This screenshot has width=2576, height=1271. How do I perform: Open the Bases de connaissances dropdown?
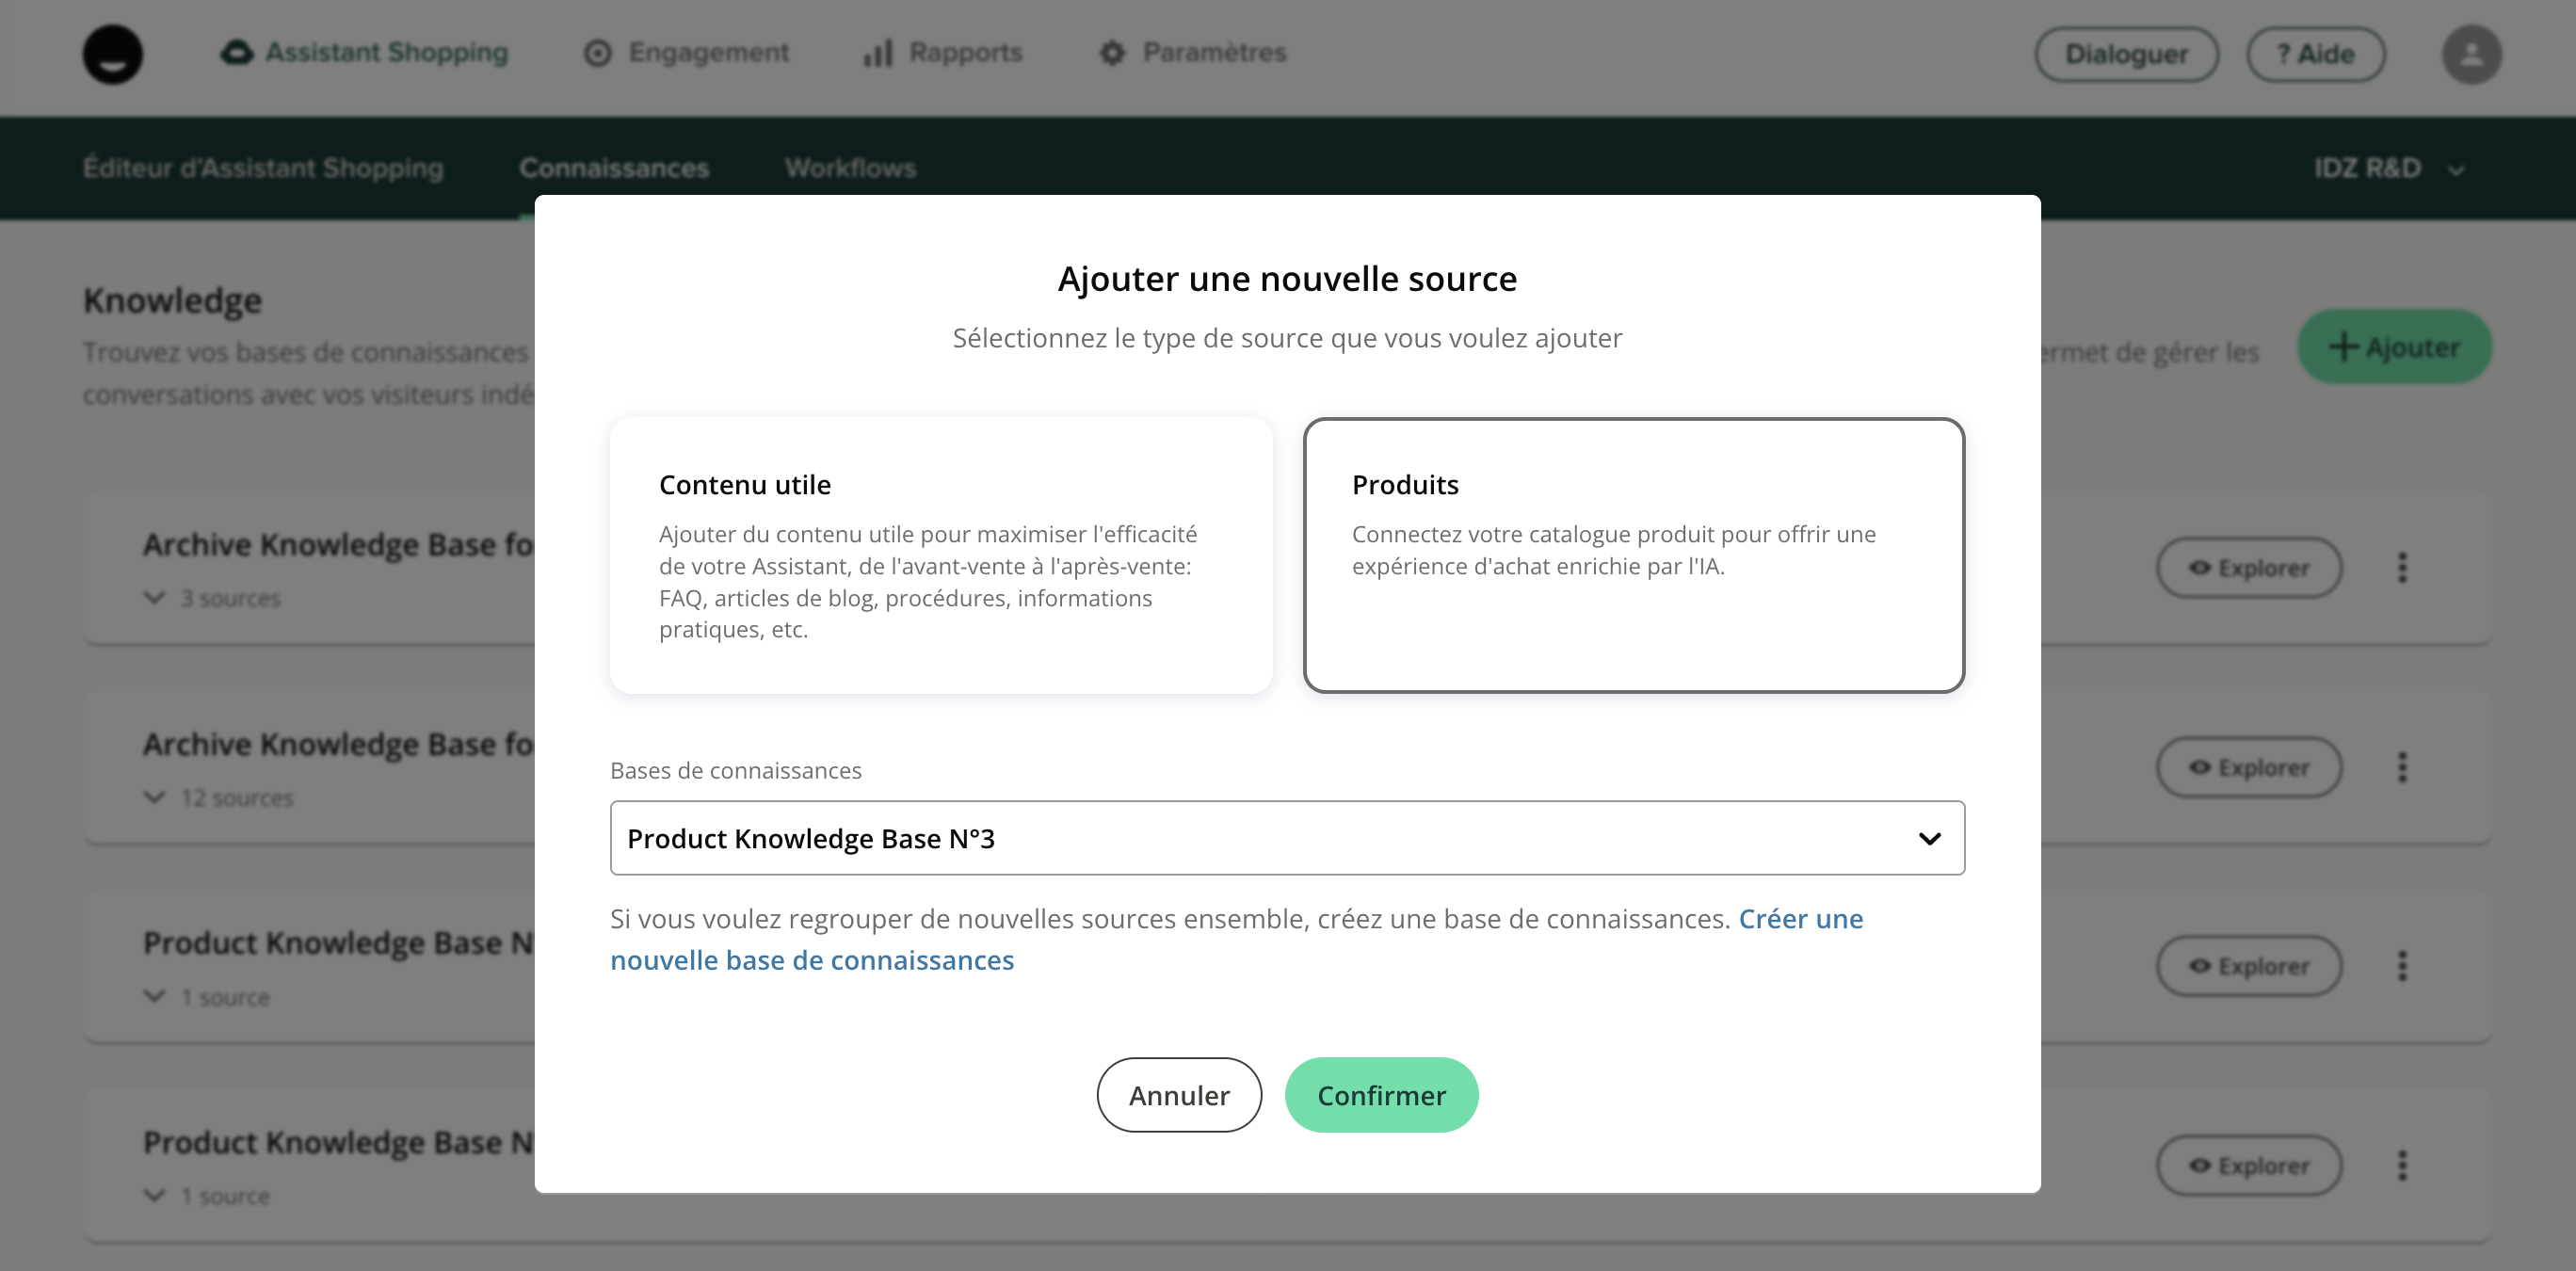click(1286, 838)
